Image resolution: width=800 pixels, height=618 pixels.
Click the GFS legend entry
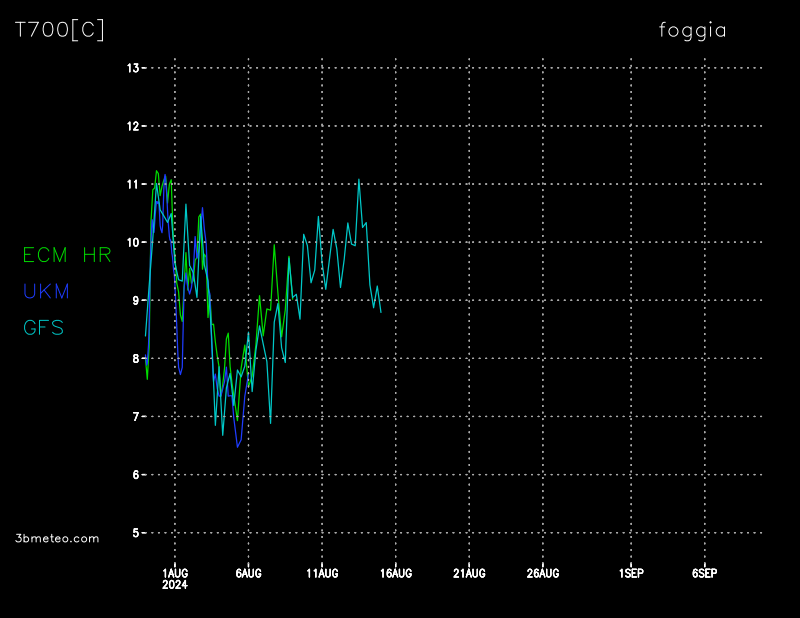click(x=43, y=327)
